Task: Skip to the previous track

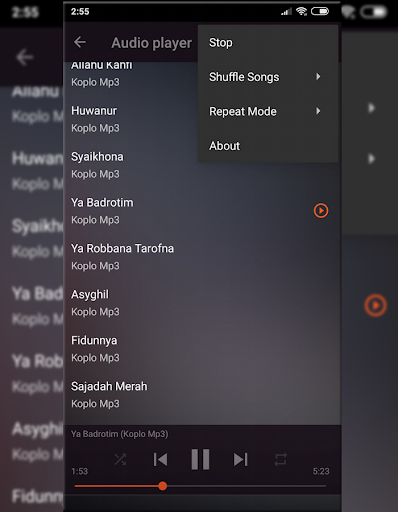Action: [160, 459]
